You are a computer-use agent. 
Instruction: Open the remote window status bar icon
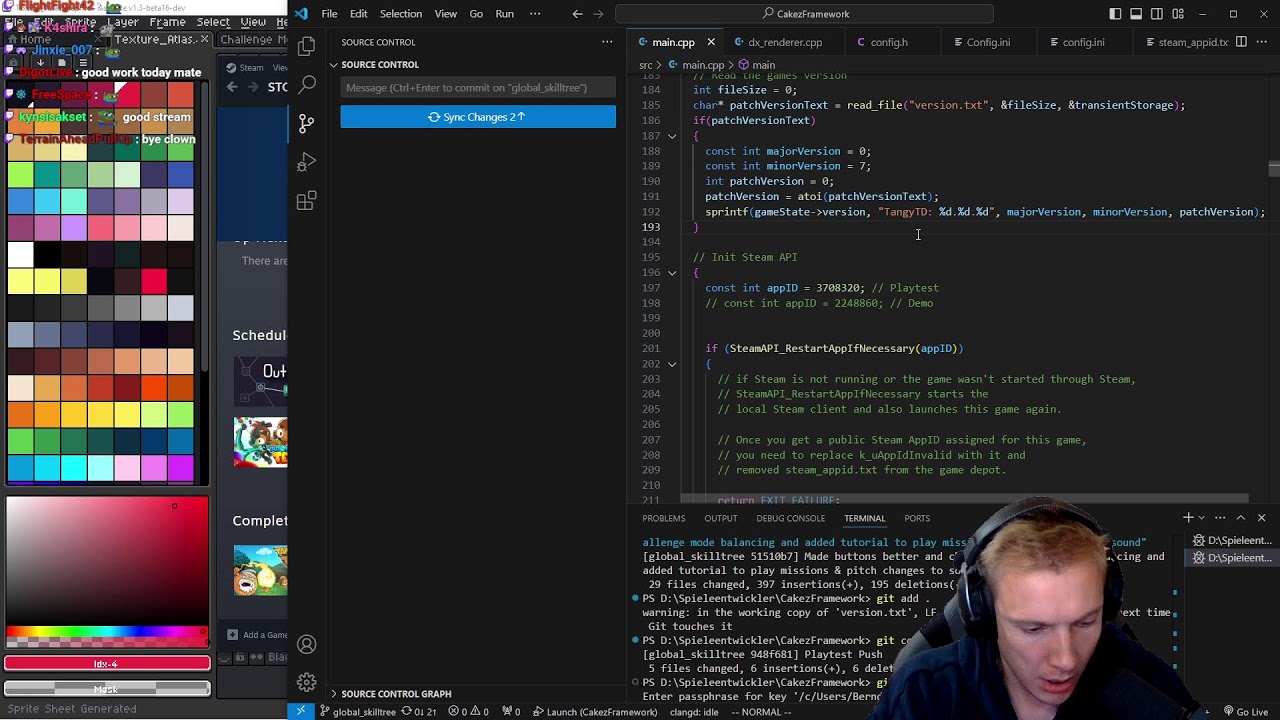point(301,712)
